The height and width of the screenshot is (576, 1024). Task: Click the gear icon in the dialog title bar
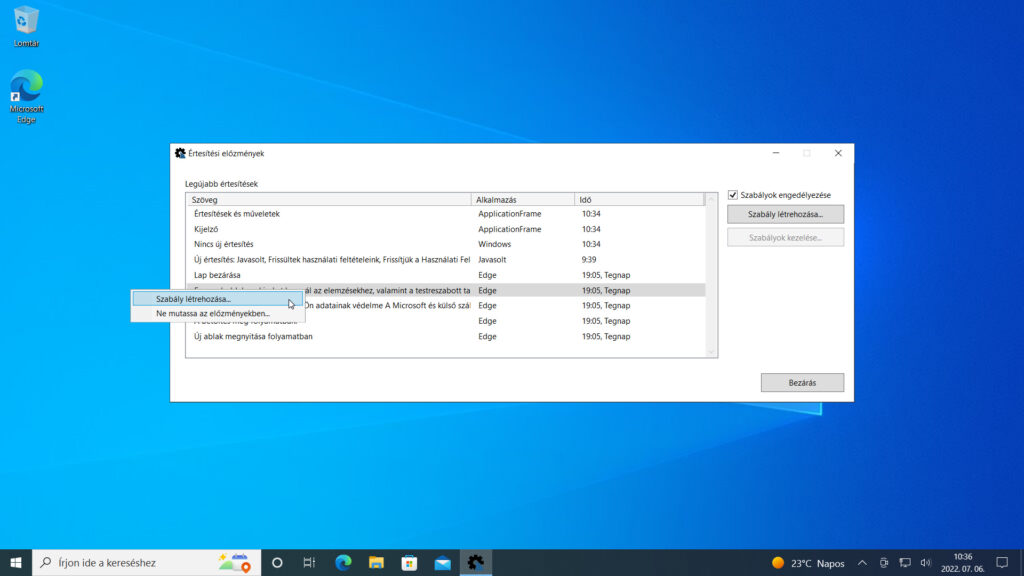coord(180,153)
